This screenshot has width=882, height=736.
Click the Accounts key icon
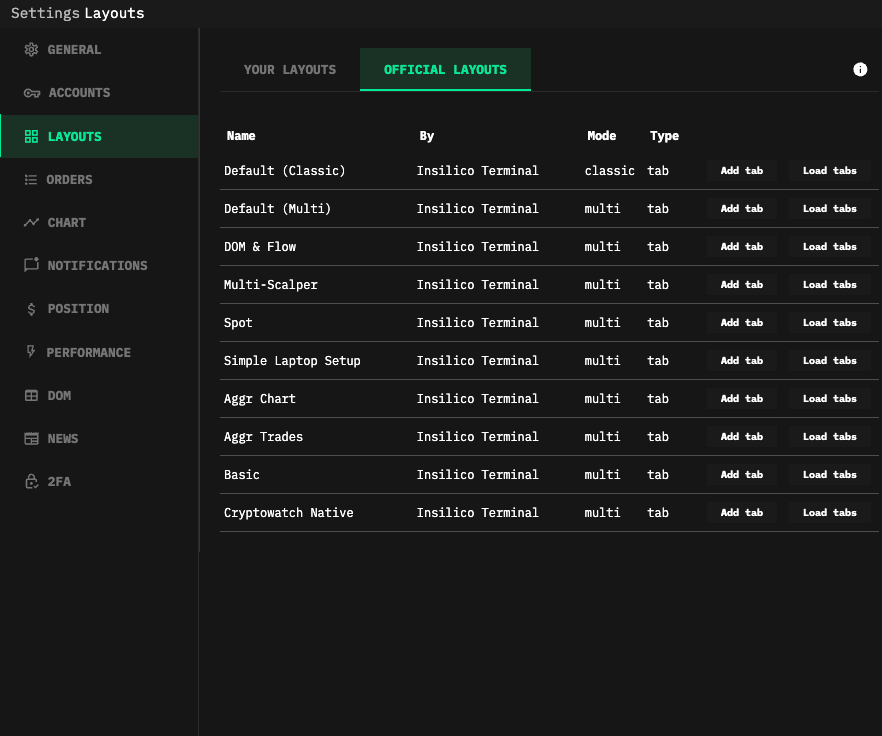pyautogui.click(x=32, y=93)
